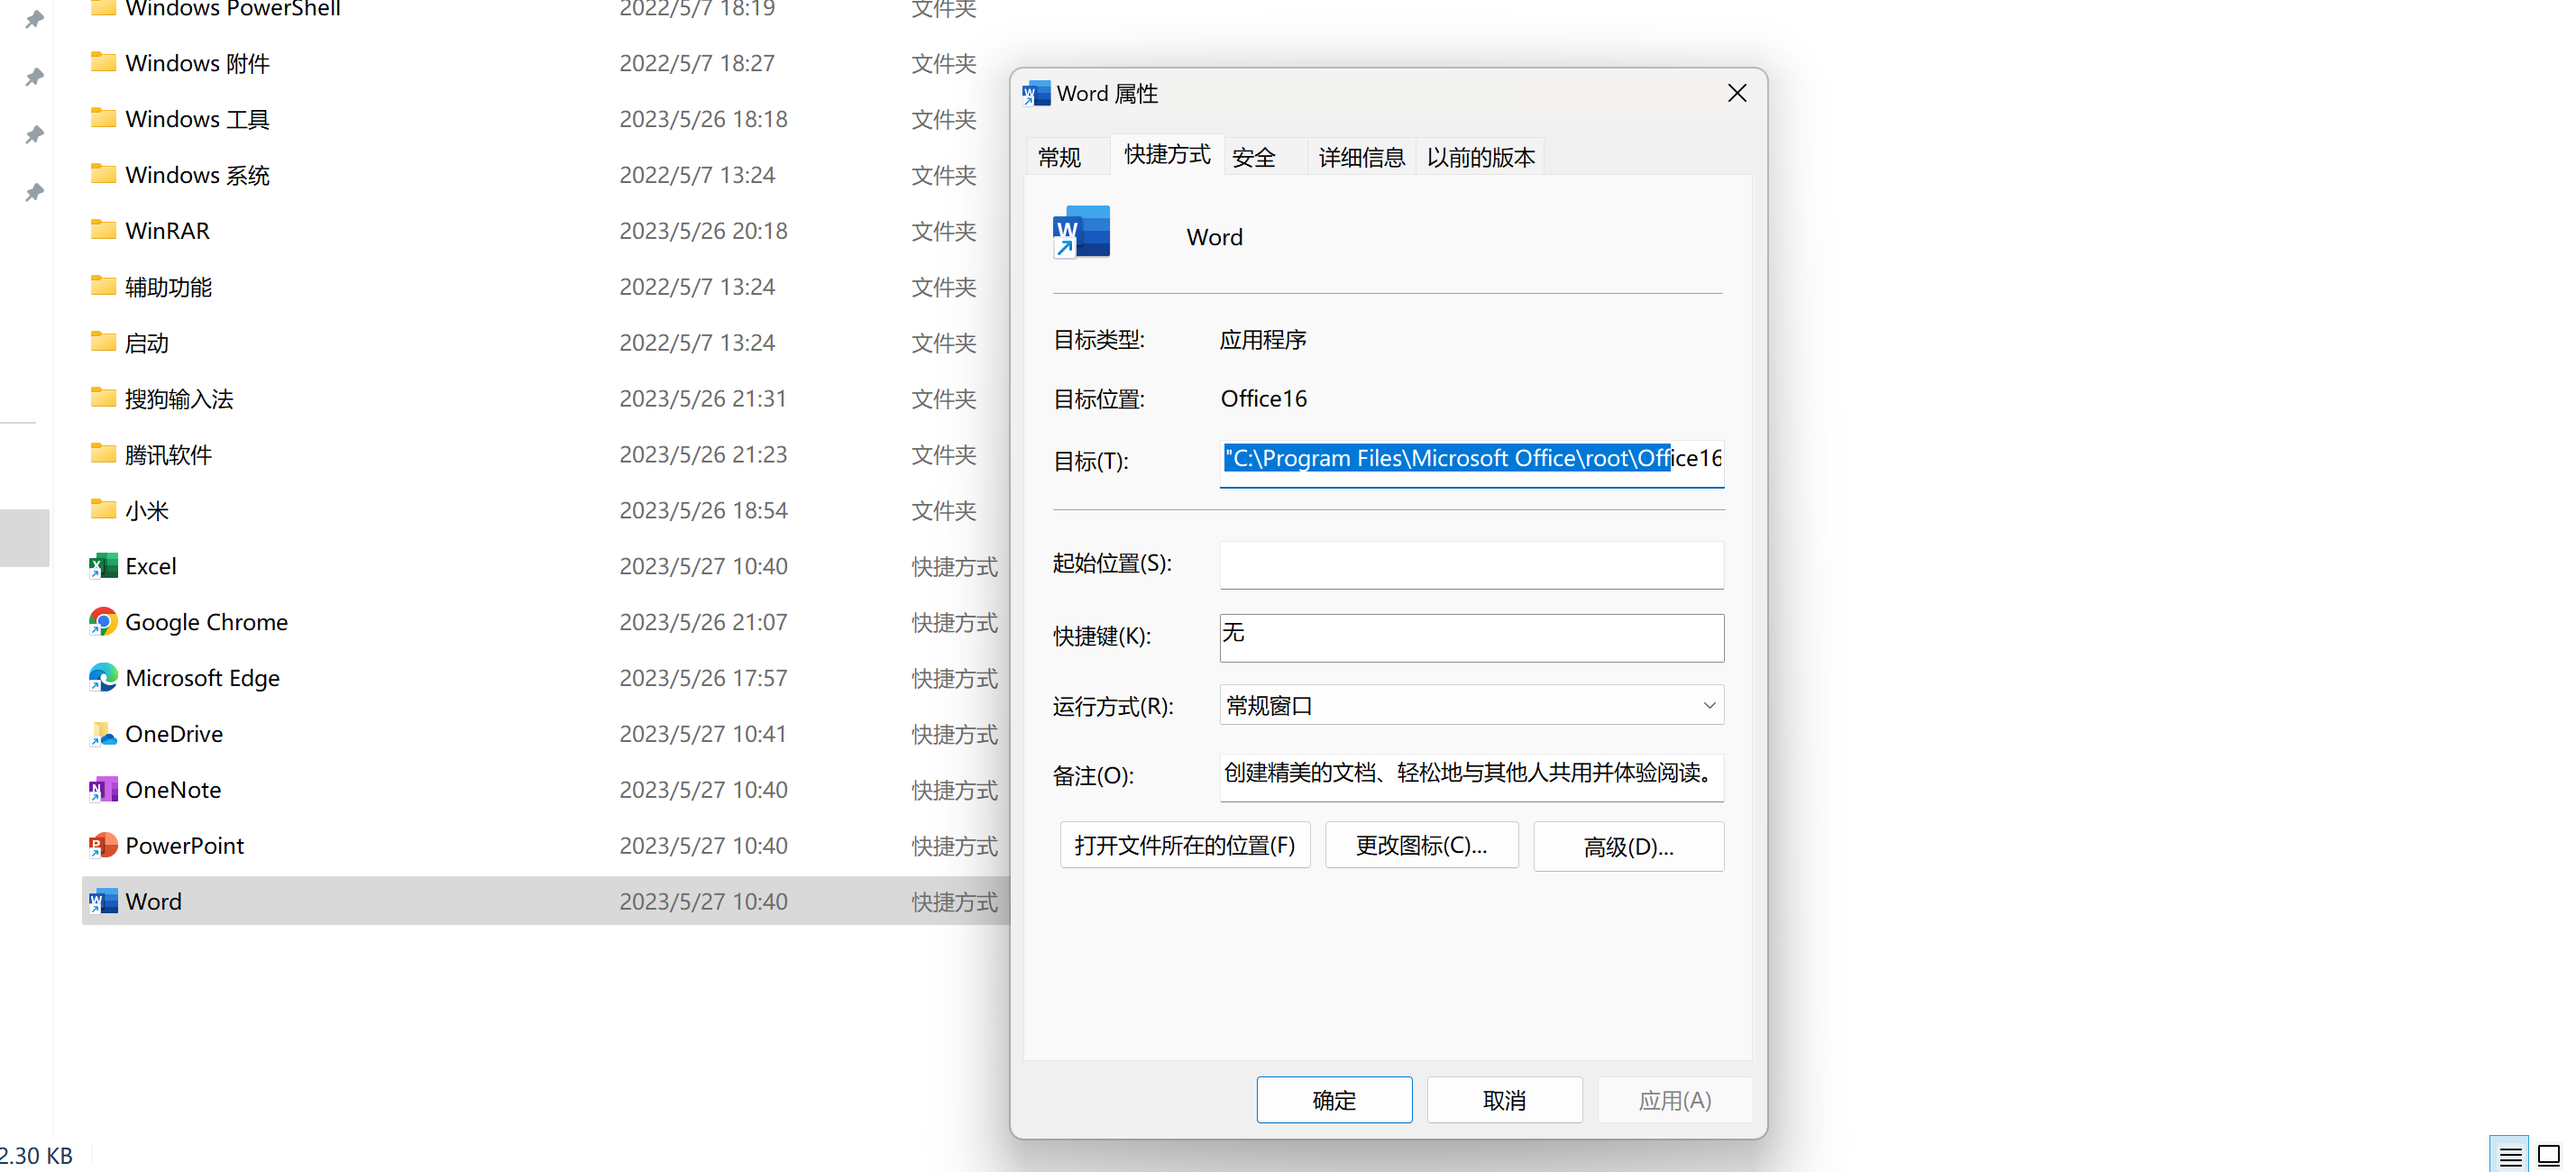Select the OneDrive file name
Image resolution: width=2576 pixels, height=1172 pixels.
pos(174,734)
